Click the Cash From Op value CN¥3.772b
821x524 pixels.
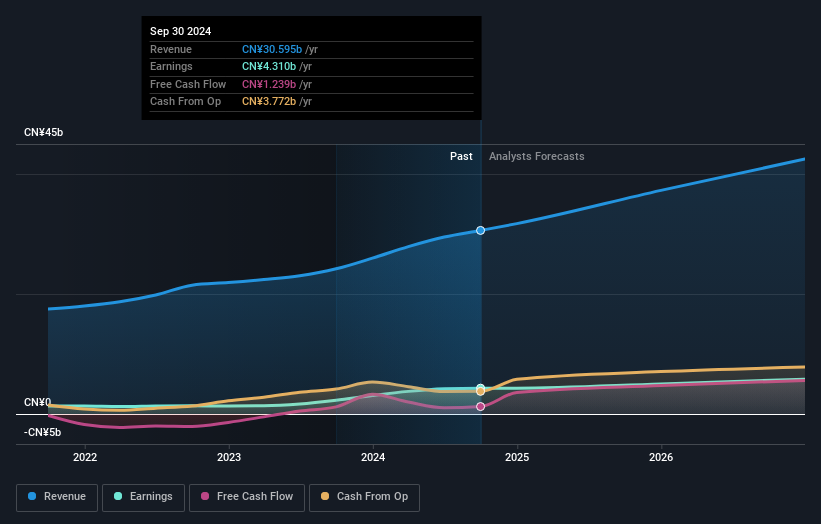click(269, 102)
